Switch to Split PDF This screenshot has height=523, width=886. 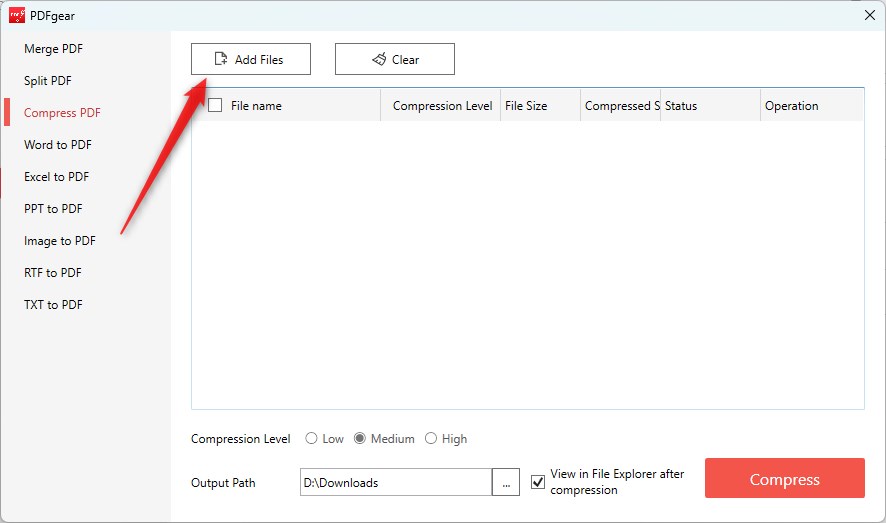click(x=47, y=81)
